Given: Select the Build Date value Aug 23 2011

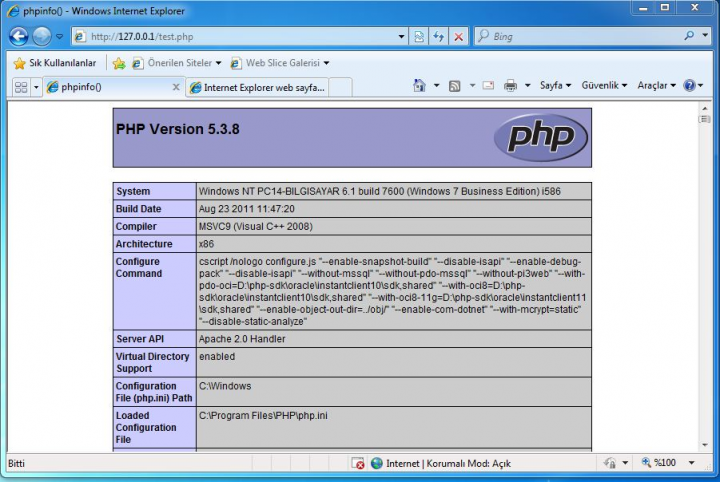Looking at the screenshot, I should coord(247,209).
